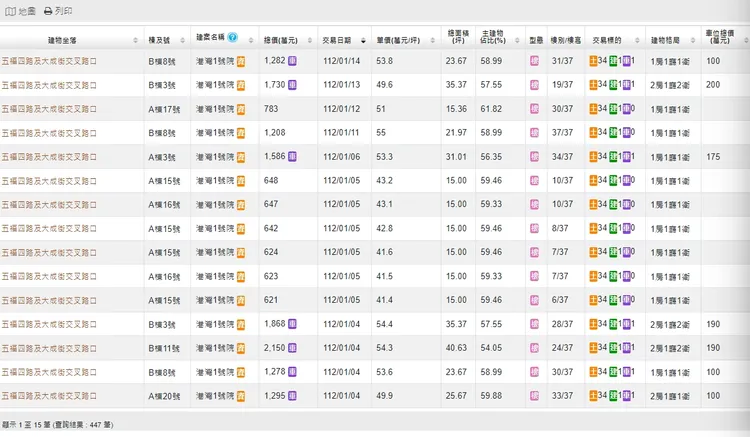750x437 pixels.
Task: Select the parking price cell 175
Action: (x=713, y=156)
